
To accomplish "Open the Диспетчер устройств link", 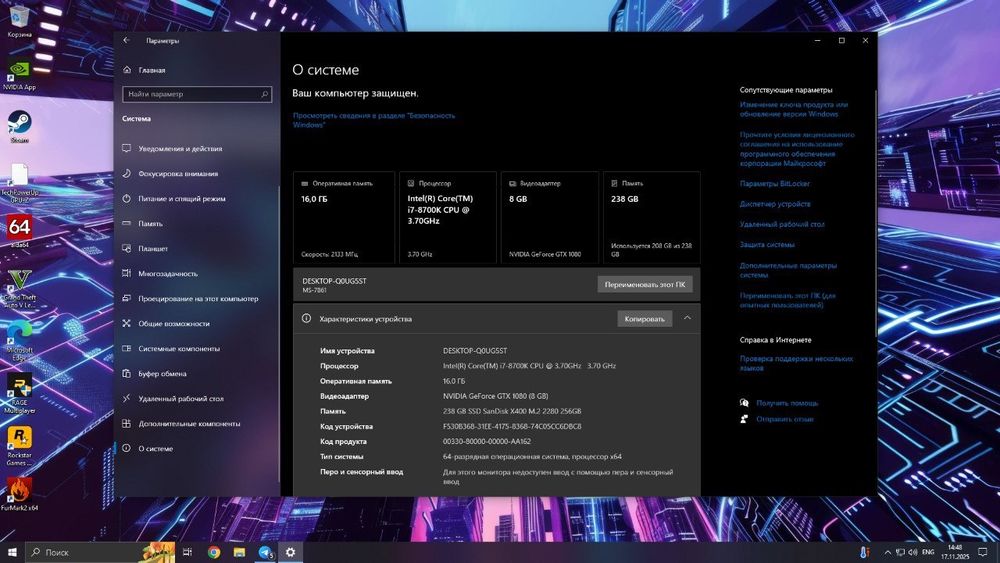I will [x=776, y=204].
